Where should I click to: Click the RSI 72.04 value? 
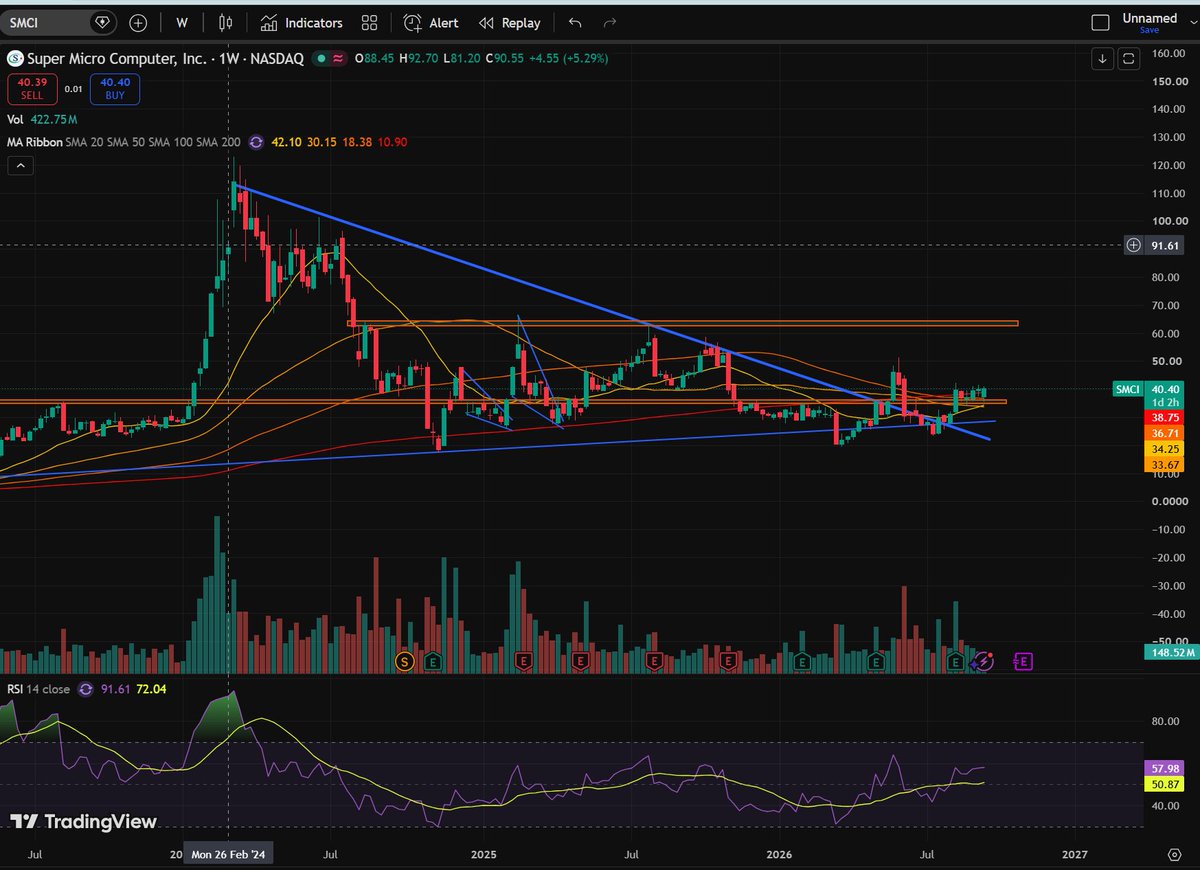(151, 689)
